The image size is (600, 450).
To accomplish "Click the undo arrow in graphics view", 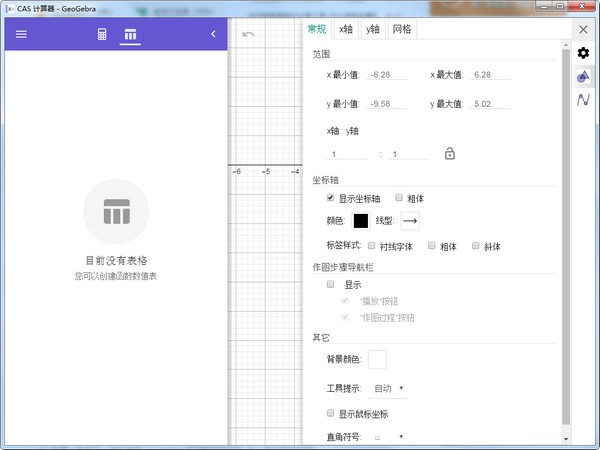I will coord(248,35).
